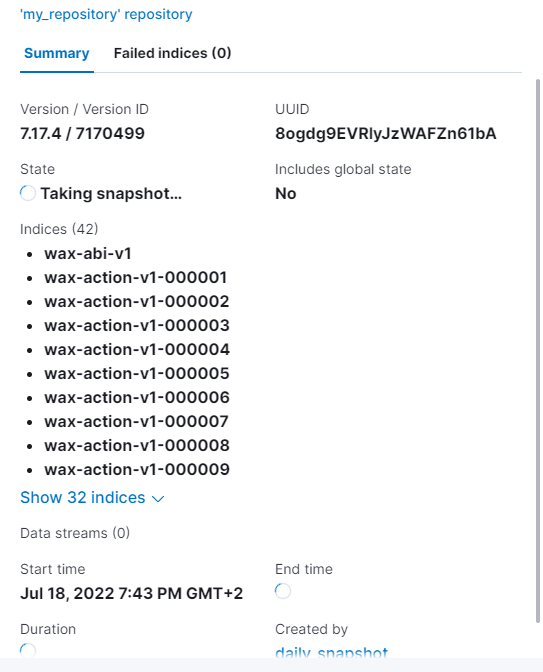
Task: Click the Data streams (0) label
Action: [x=75, y=533]
